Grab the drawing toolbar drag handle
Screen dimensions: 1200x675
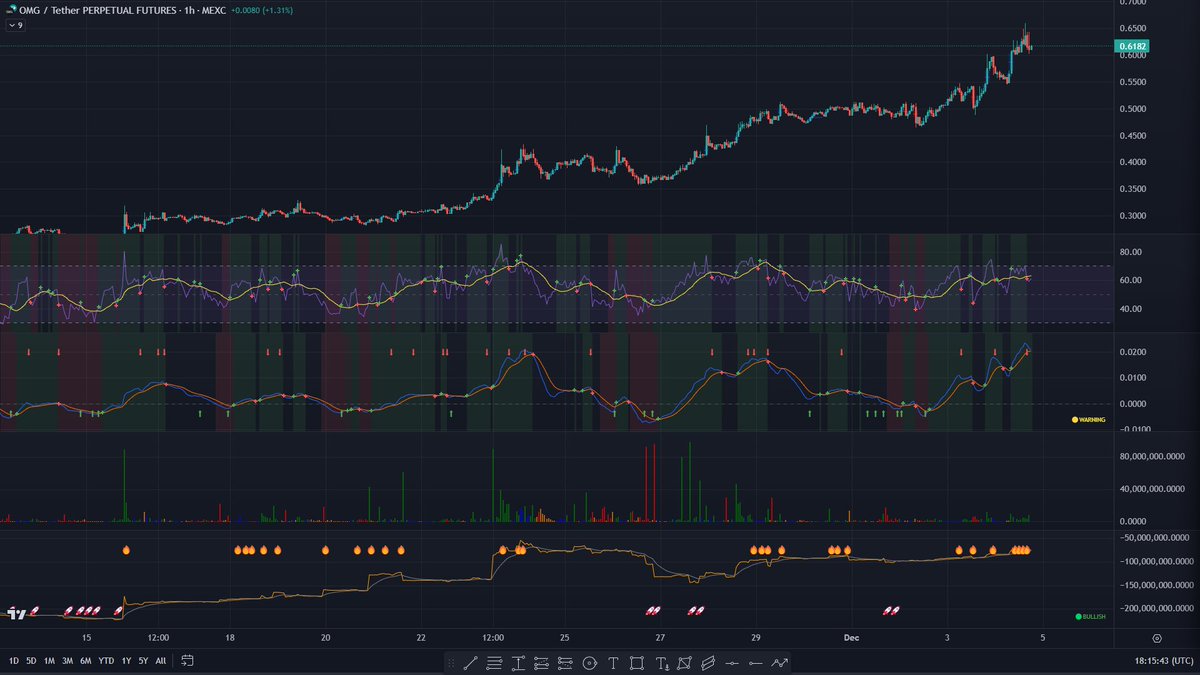pos(452,662)
